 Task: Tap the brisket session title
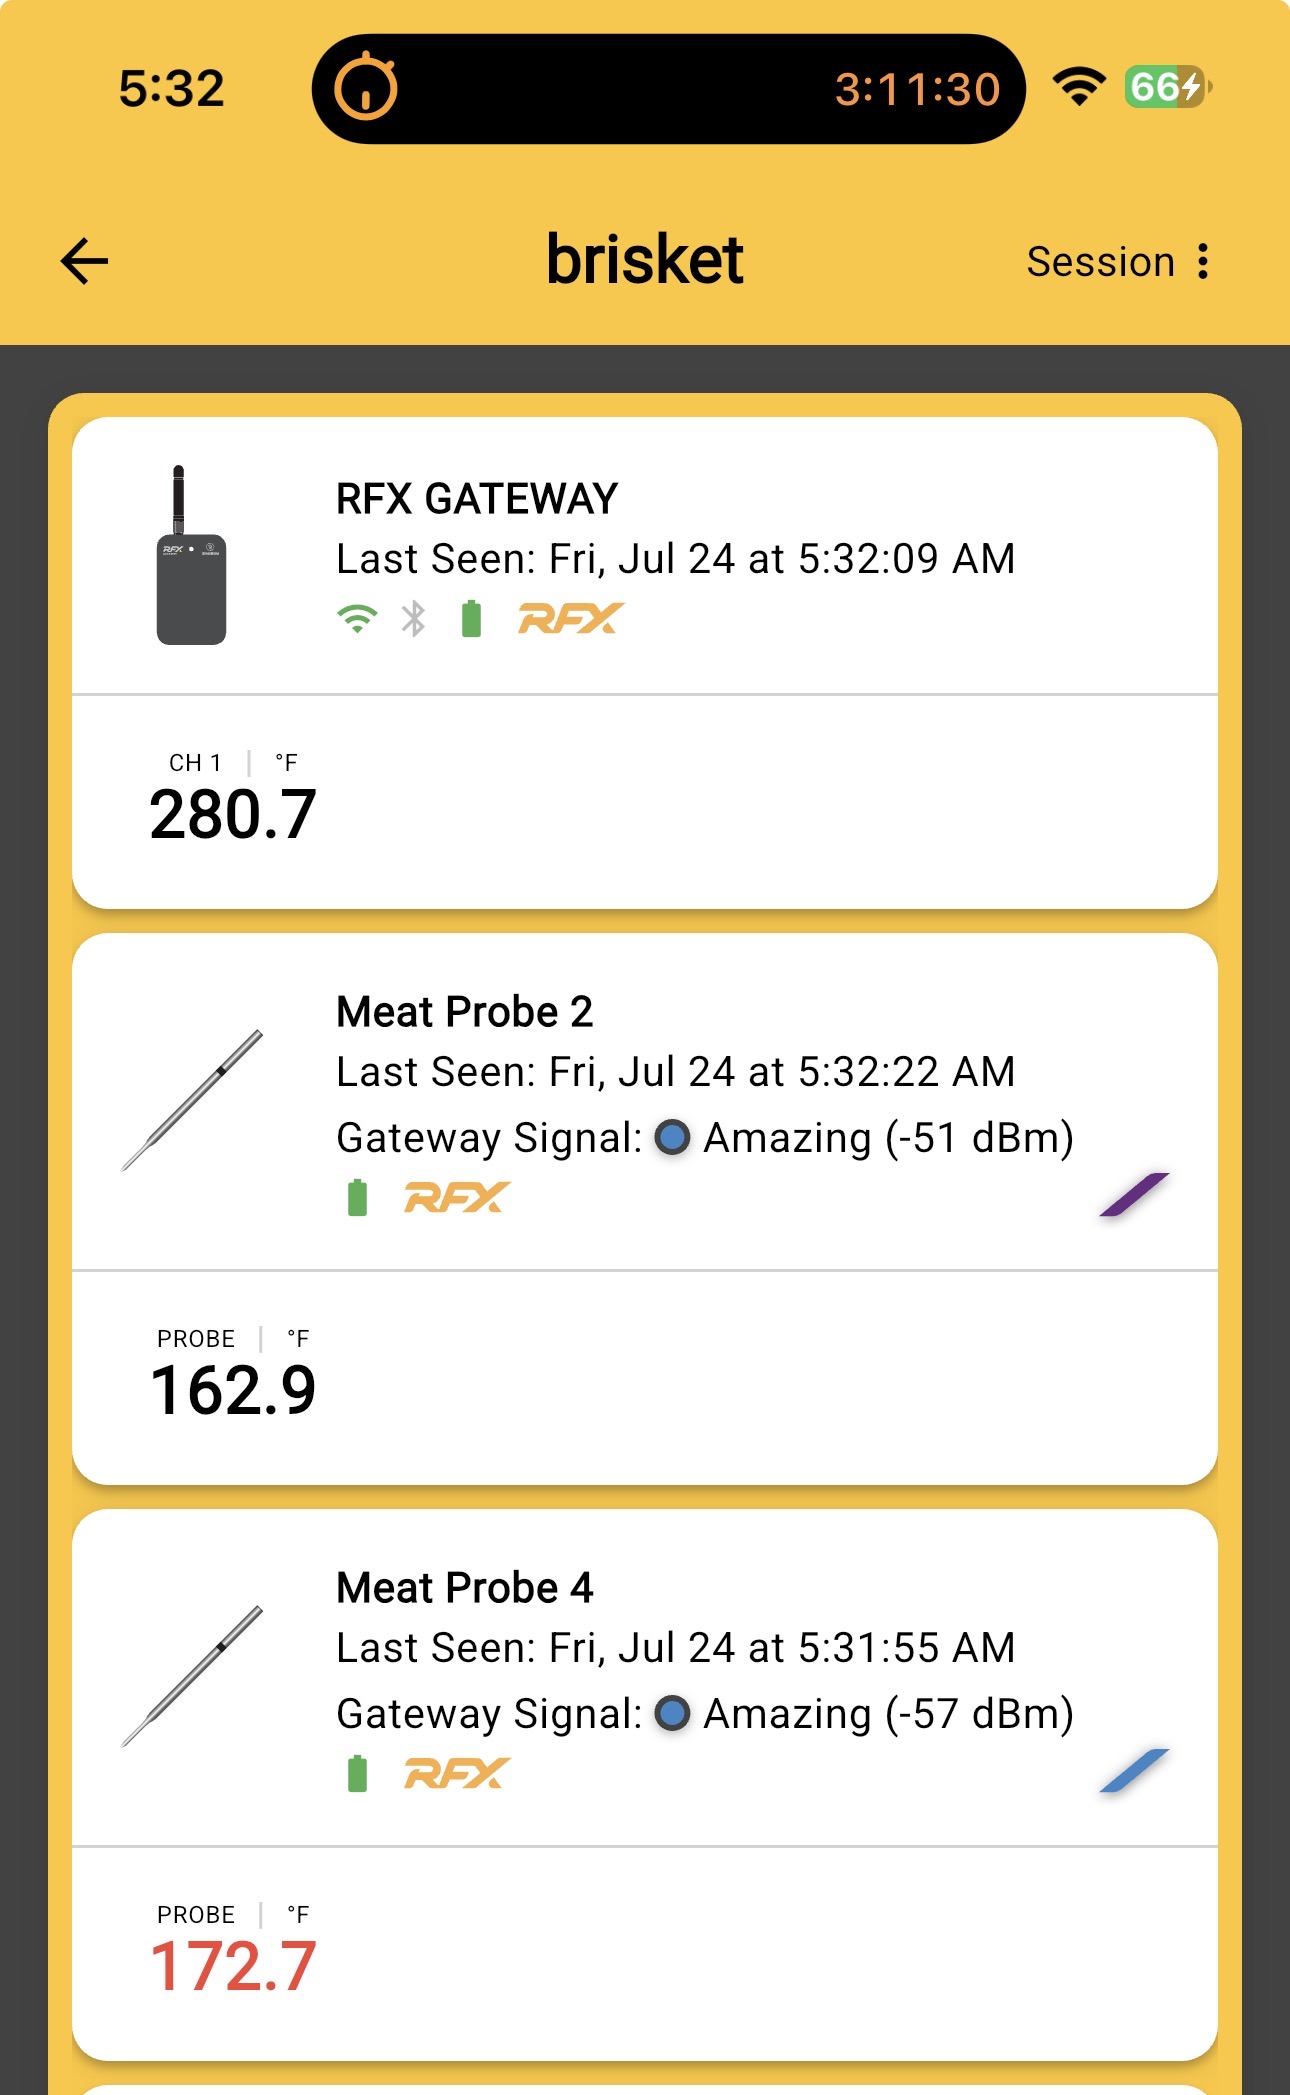click(x=644, y=260)
